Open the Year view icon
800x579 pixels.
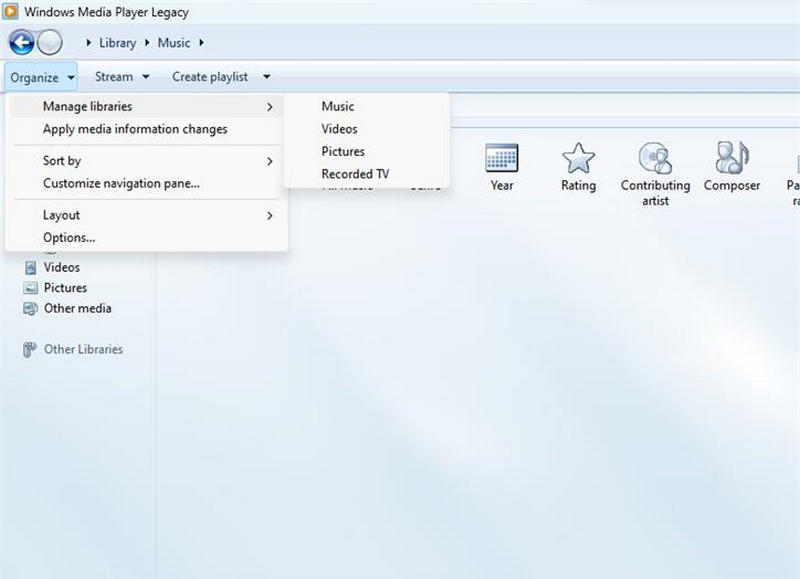click(x=502, y=158)
